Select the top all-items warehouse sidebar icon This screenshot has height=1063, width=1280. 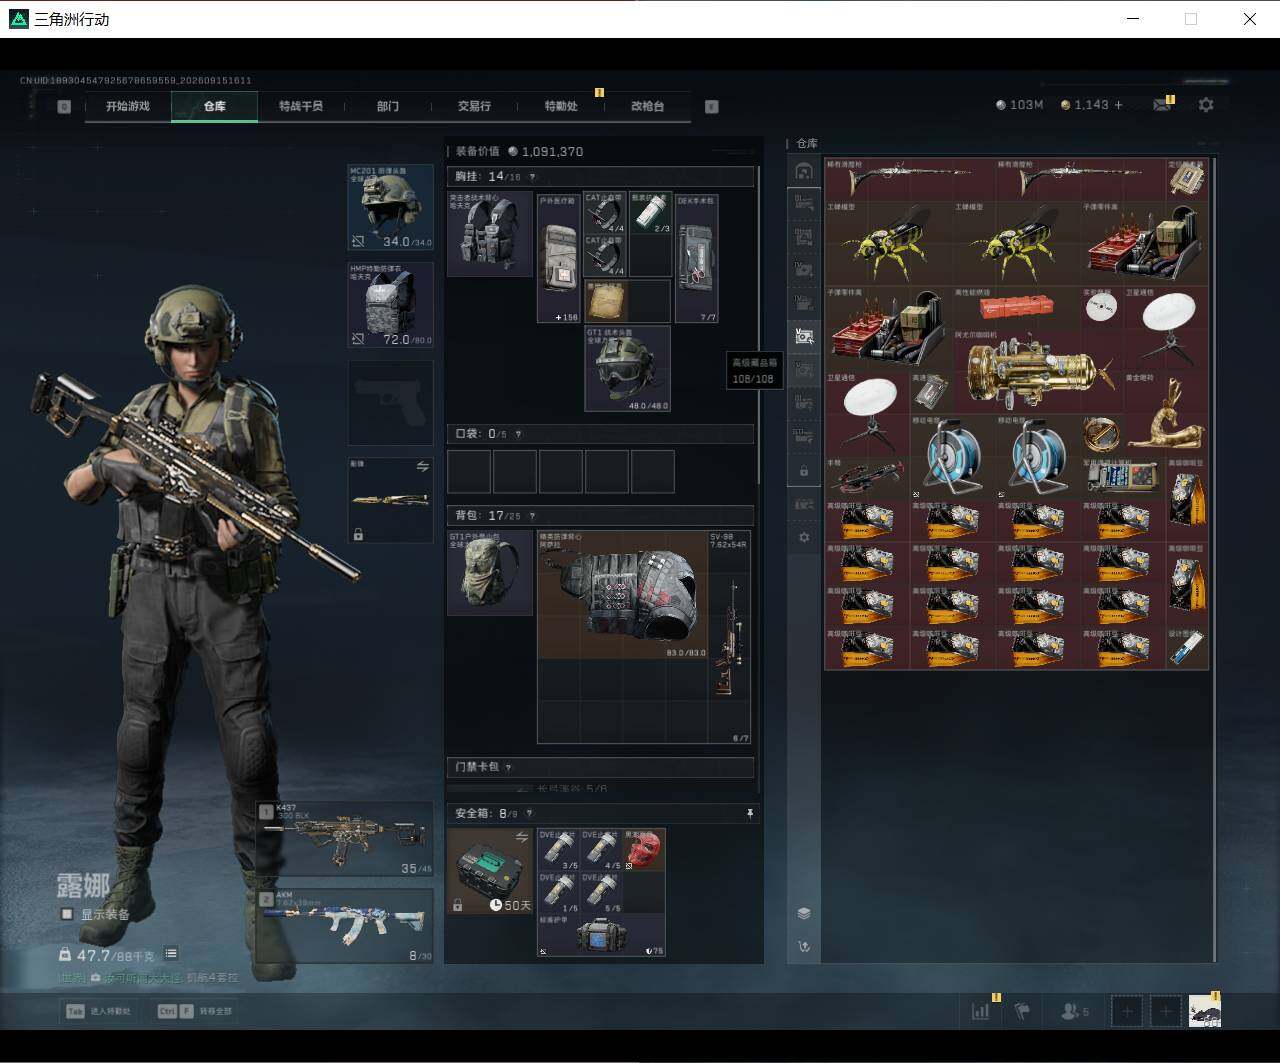804,171
